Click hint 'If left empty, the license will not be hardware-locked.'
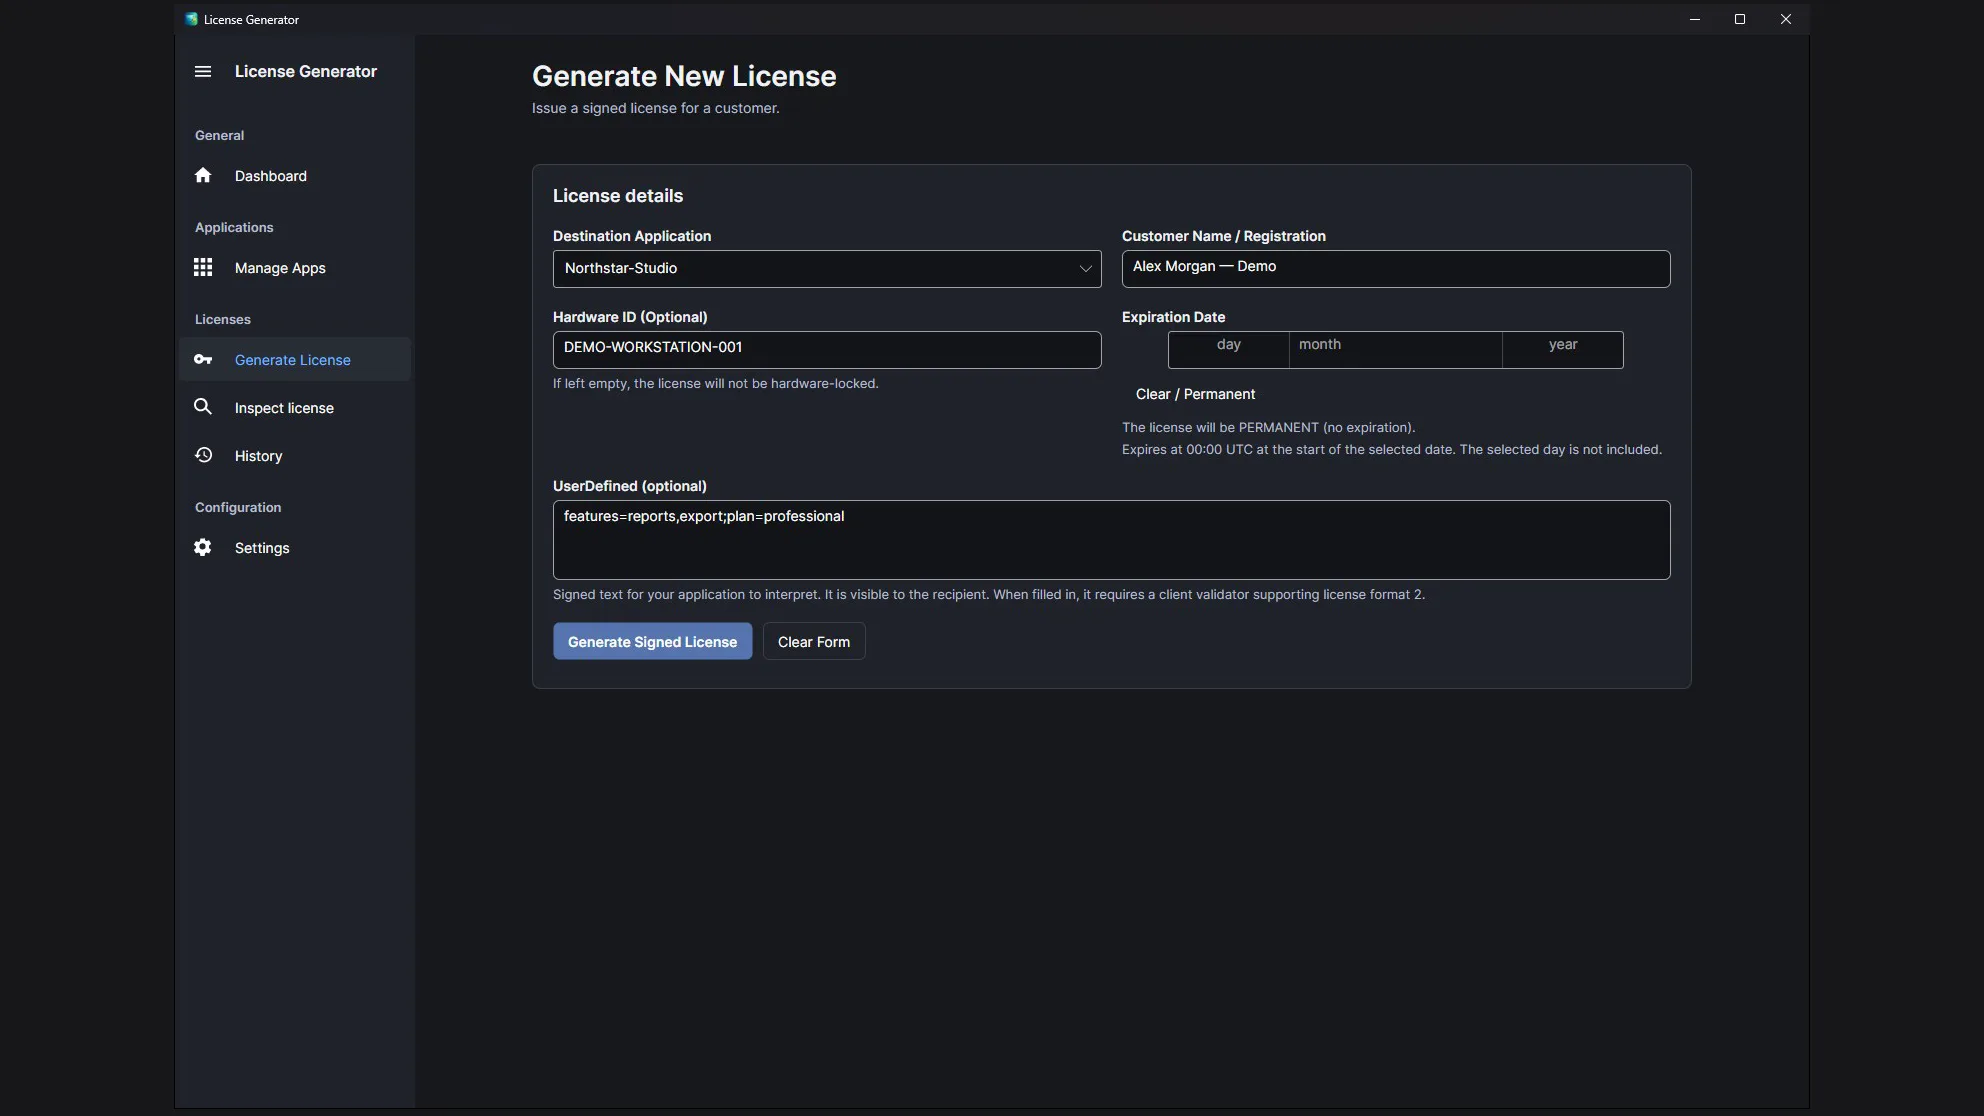The width and height of the screenshot is (1984, 1116). (716, 384)
